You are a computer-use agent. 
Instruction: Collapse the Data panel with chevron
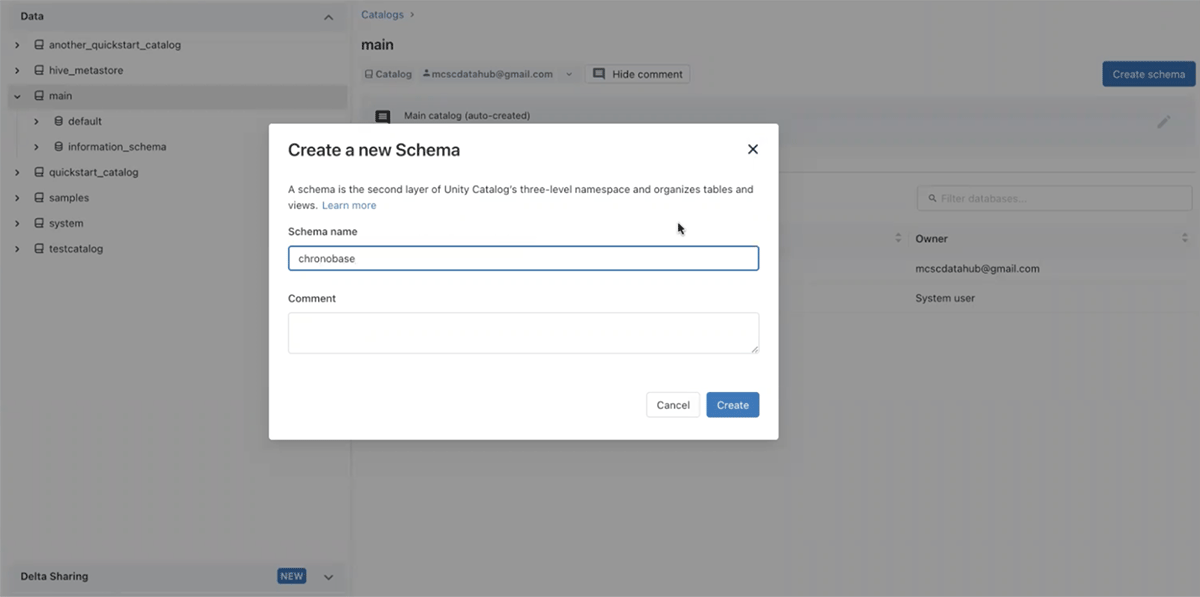coord(328,17)
